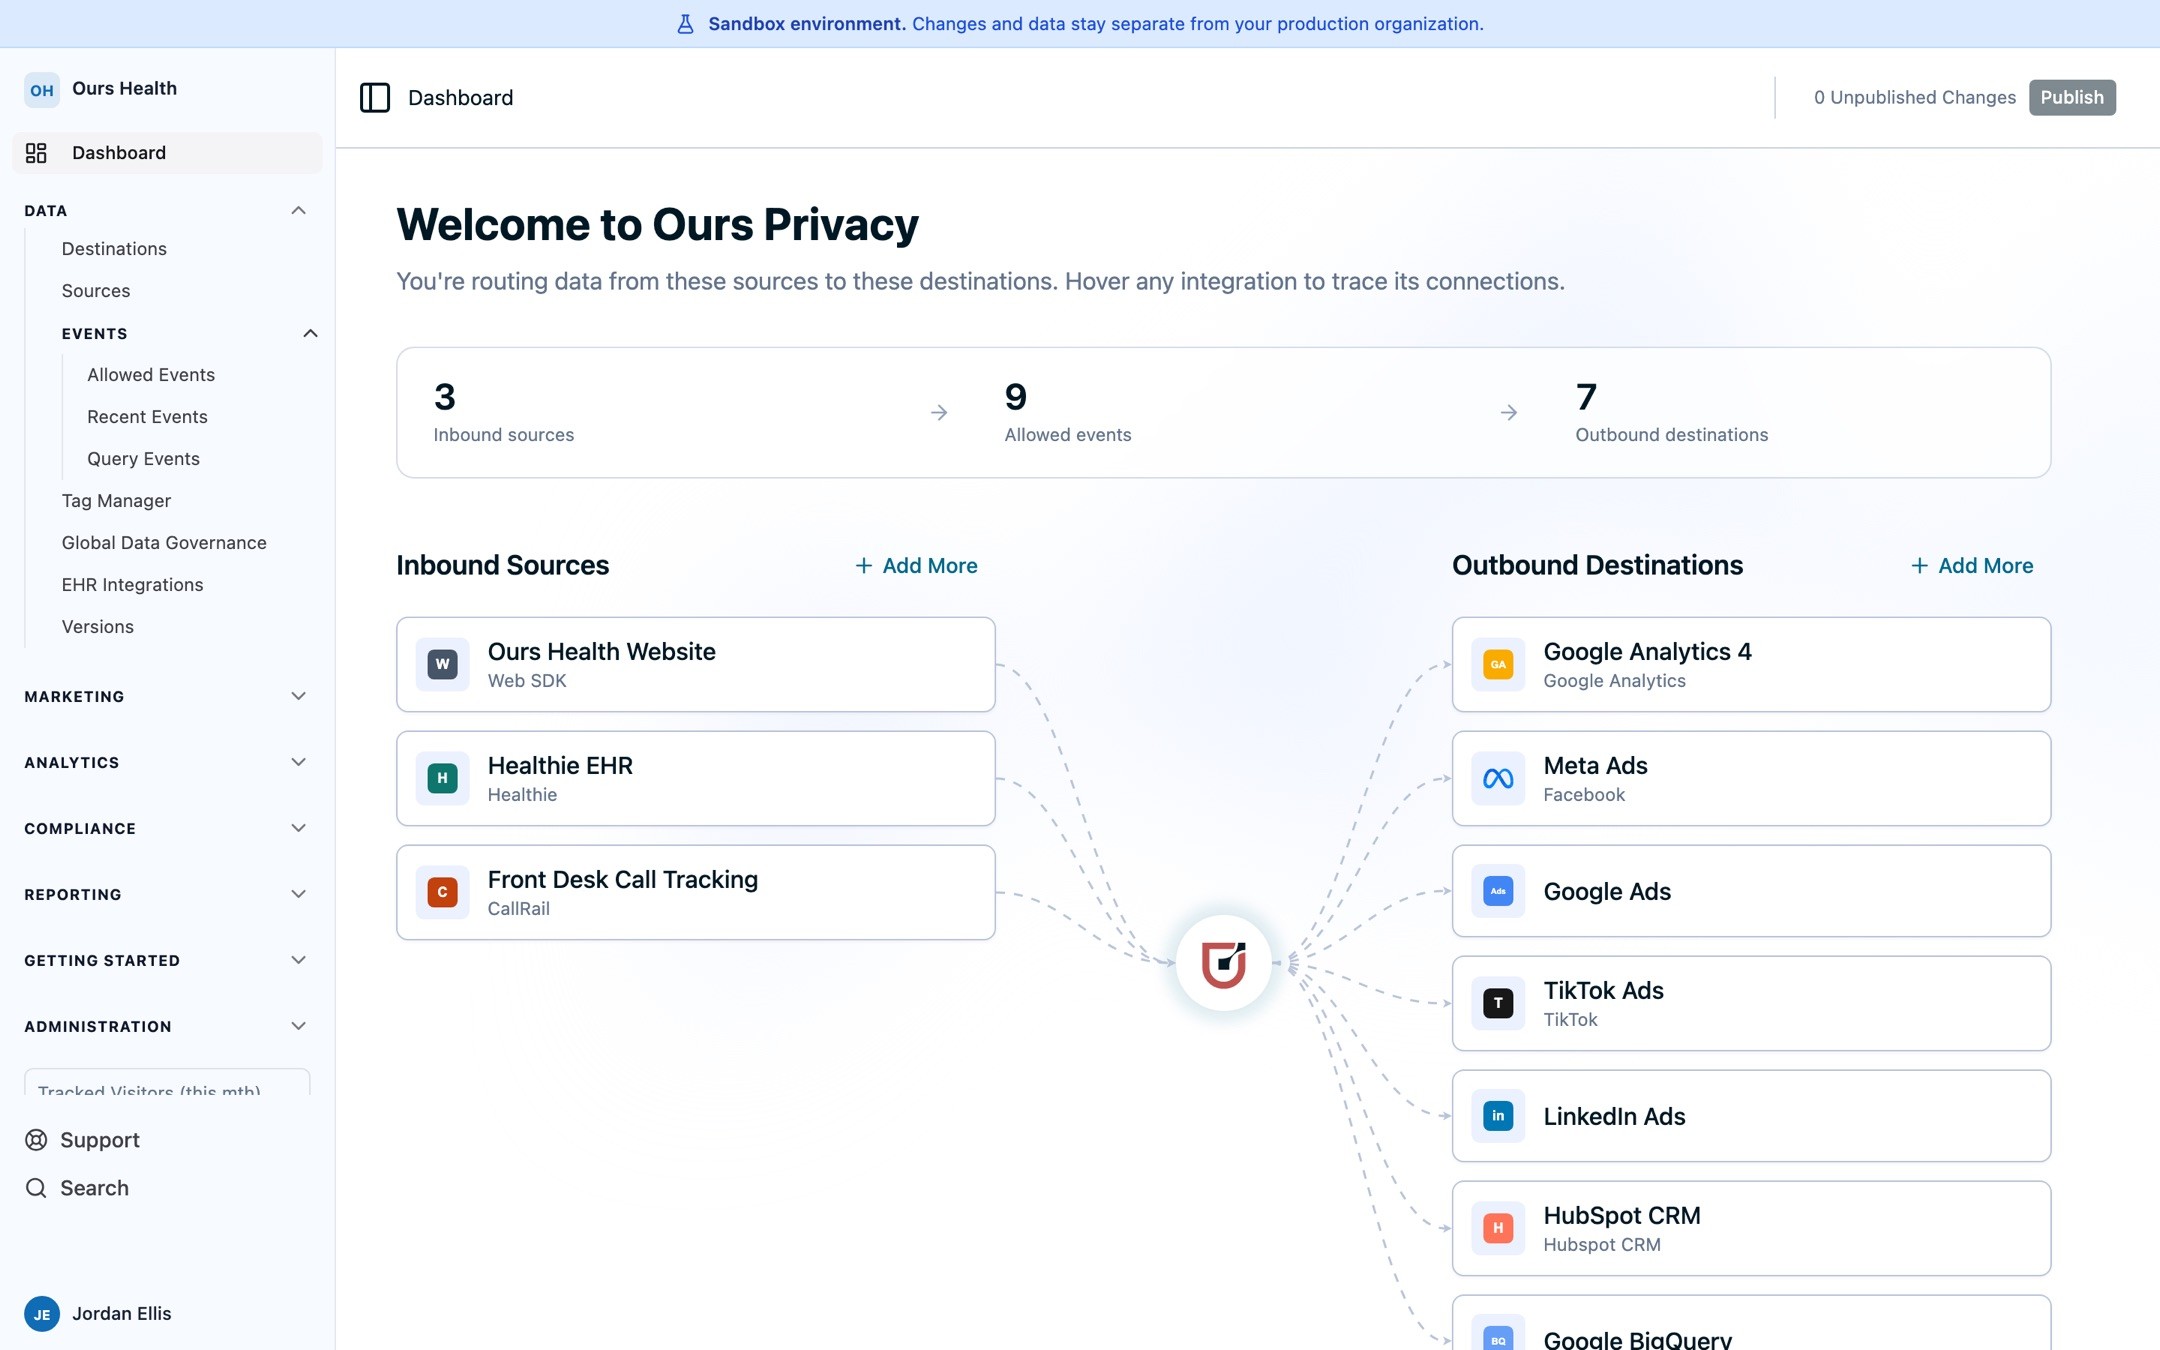The width and height of the screenshot is (2160, 1350).
Task: Click the plus icon beside Inbound Add More
Action: click(x=864, y=566)
